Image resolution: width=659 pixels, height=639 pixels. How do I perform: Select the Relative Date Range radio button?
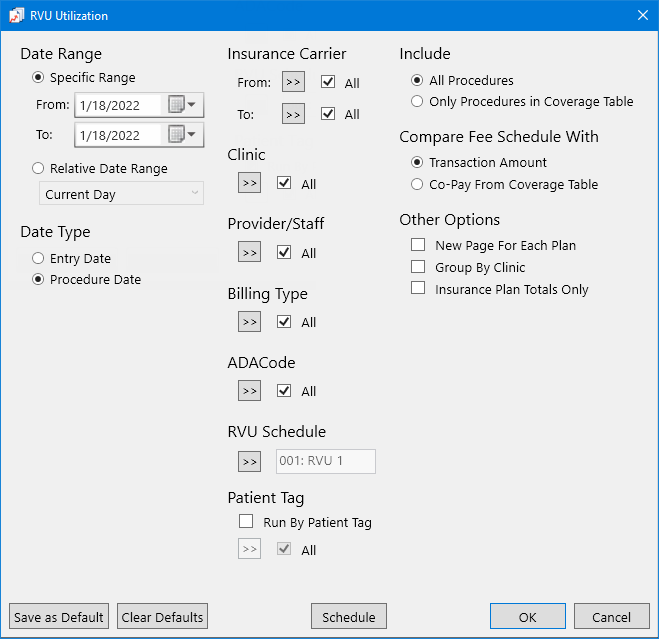click(39, 169)
